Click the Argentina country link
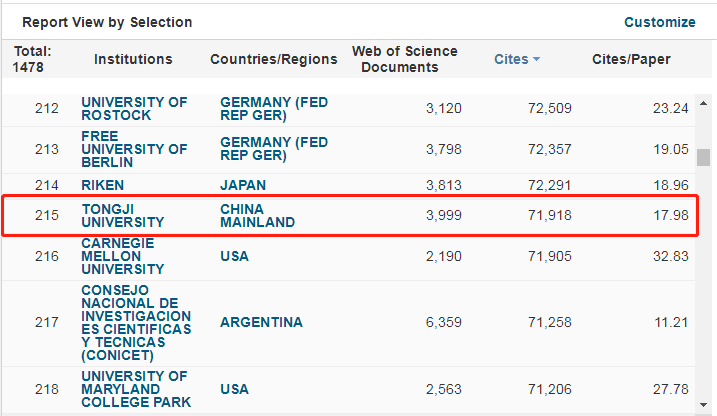This screenshot has height=416, width=717. click(x=262, y=322)
